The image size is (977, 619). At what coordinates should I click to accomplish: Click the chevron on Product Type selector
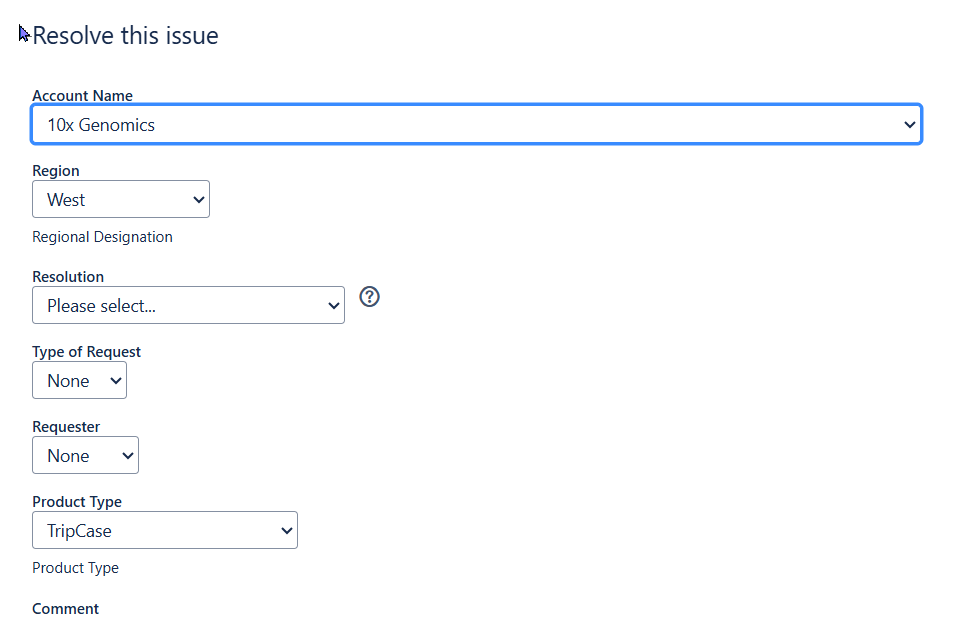285,530
